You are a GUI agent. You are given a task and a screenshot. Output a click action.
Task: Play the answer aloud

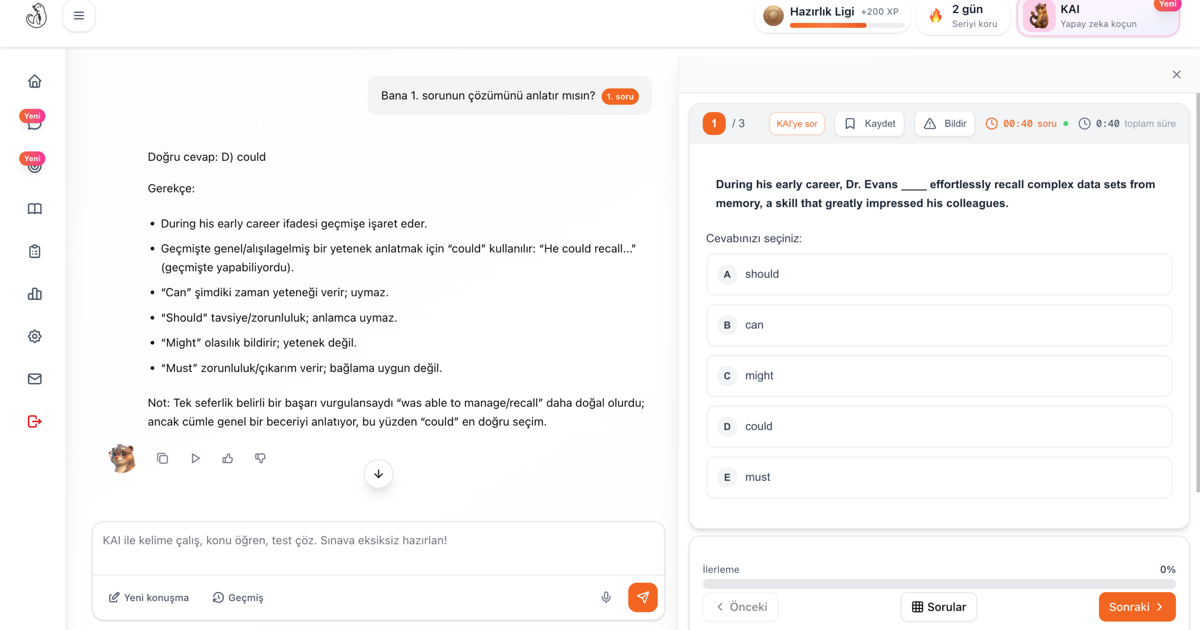tap(195, 458)
